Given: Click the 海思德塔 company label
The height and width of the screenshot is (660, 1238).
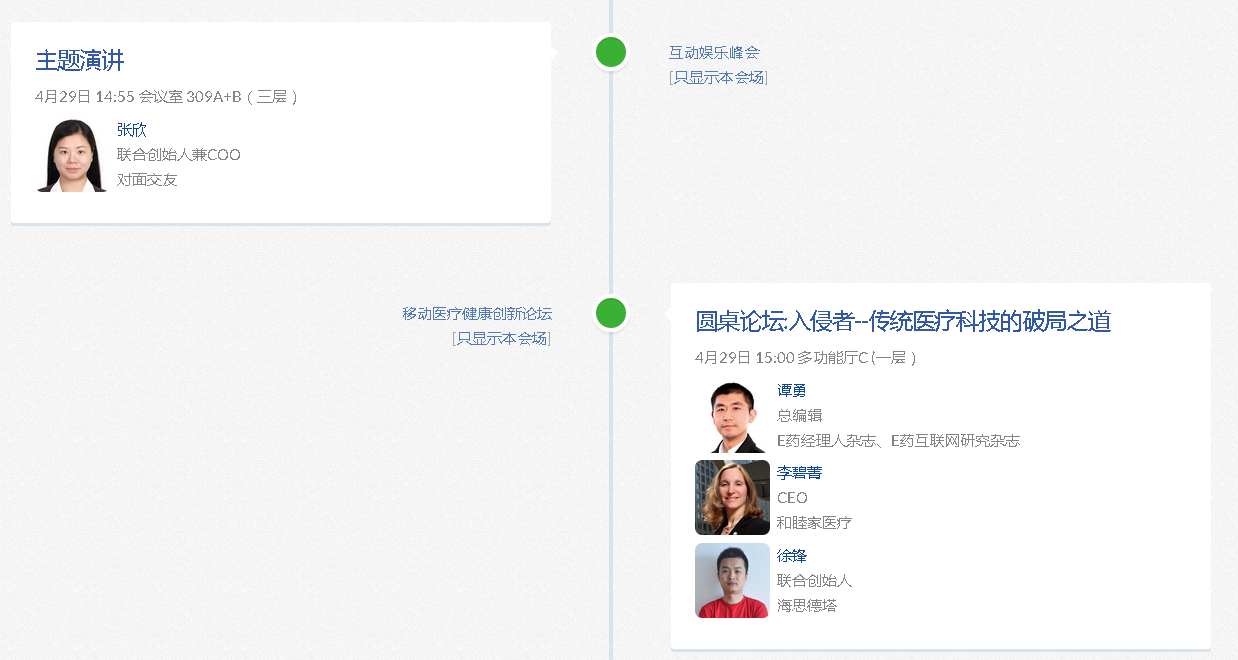Looking at the screenshot, I should point(806,606).
